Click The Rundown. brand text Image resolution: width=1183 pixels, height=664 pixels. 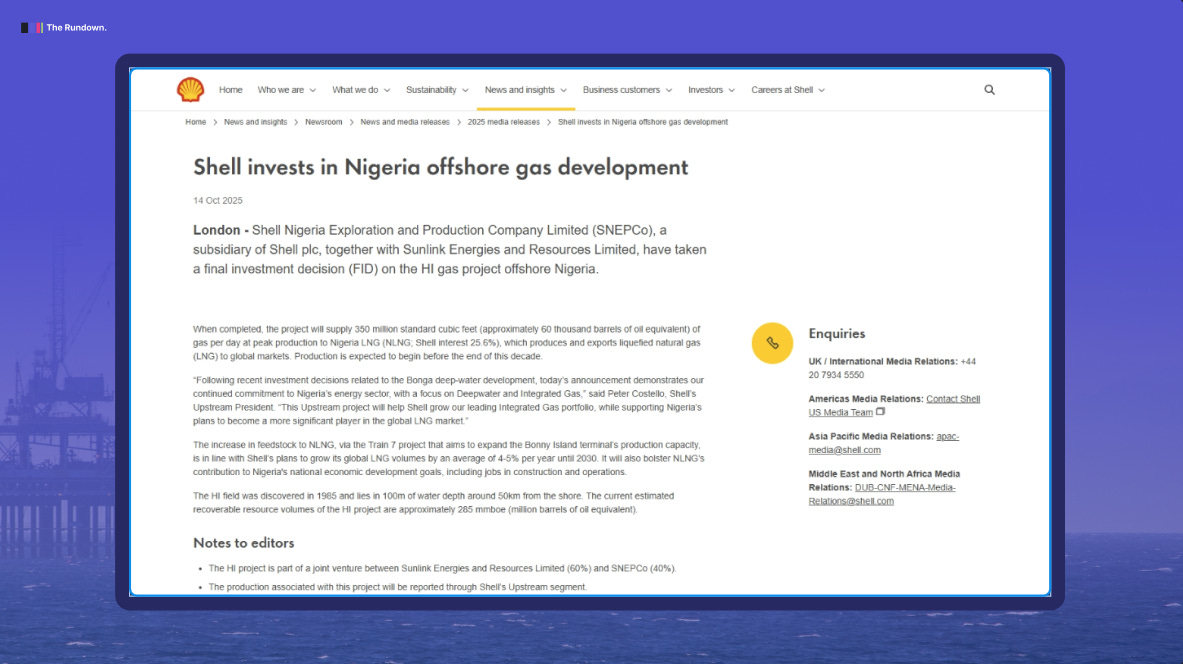[76, 28]
